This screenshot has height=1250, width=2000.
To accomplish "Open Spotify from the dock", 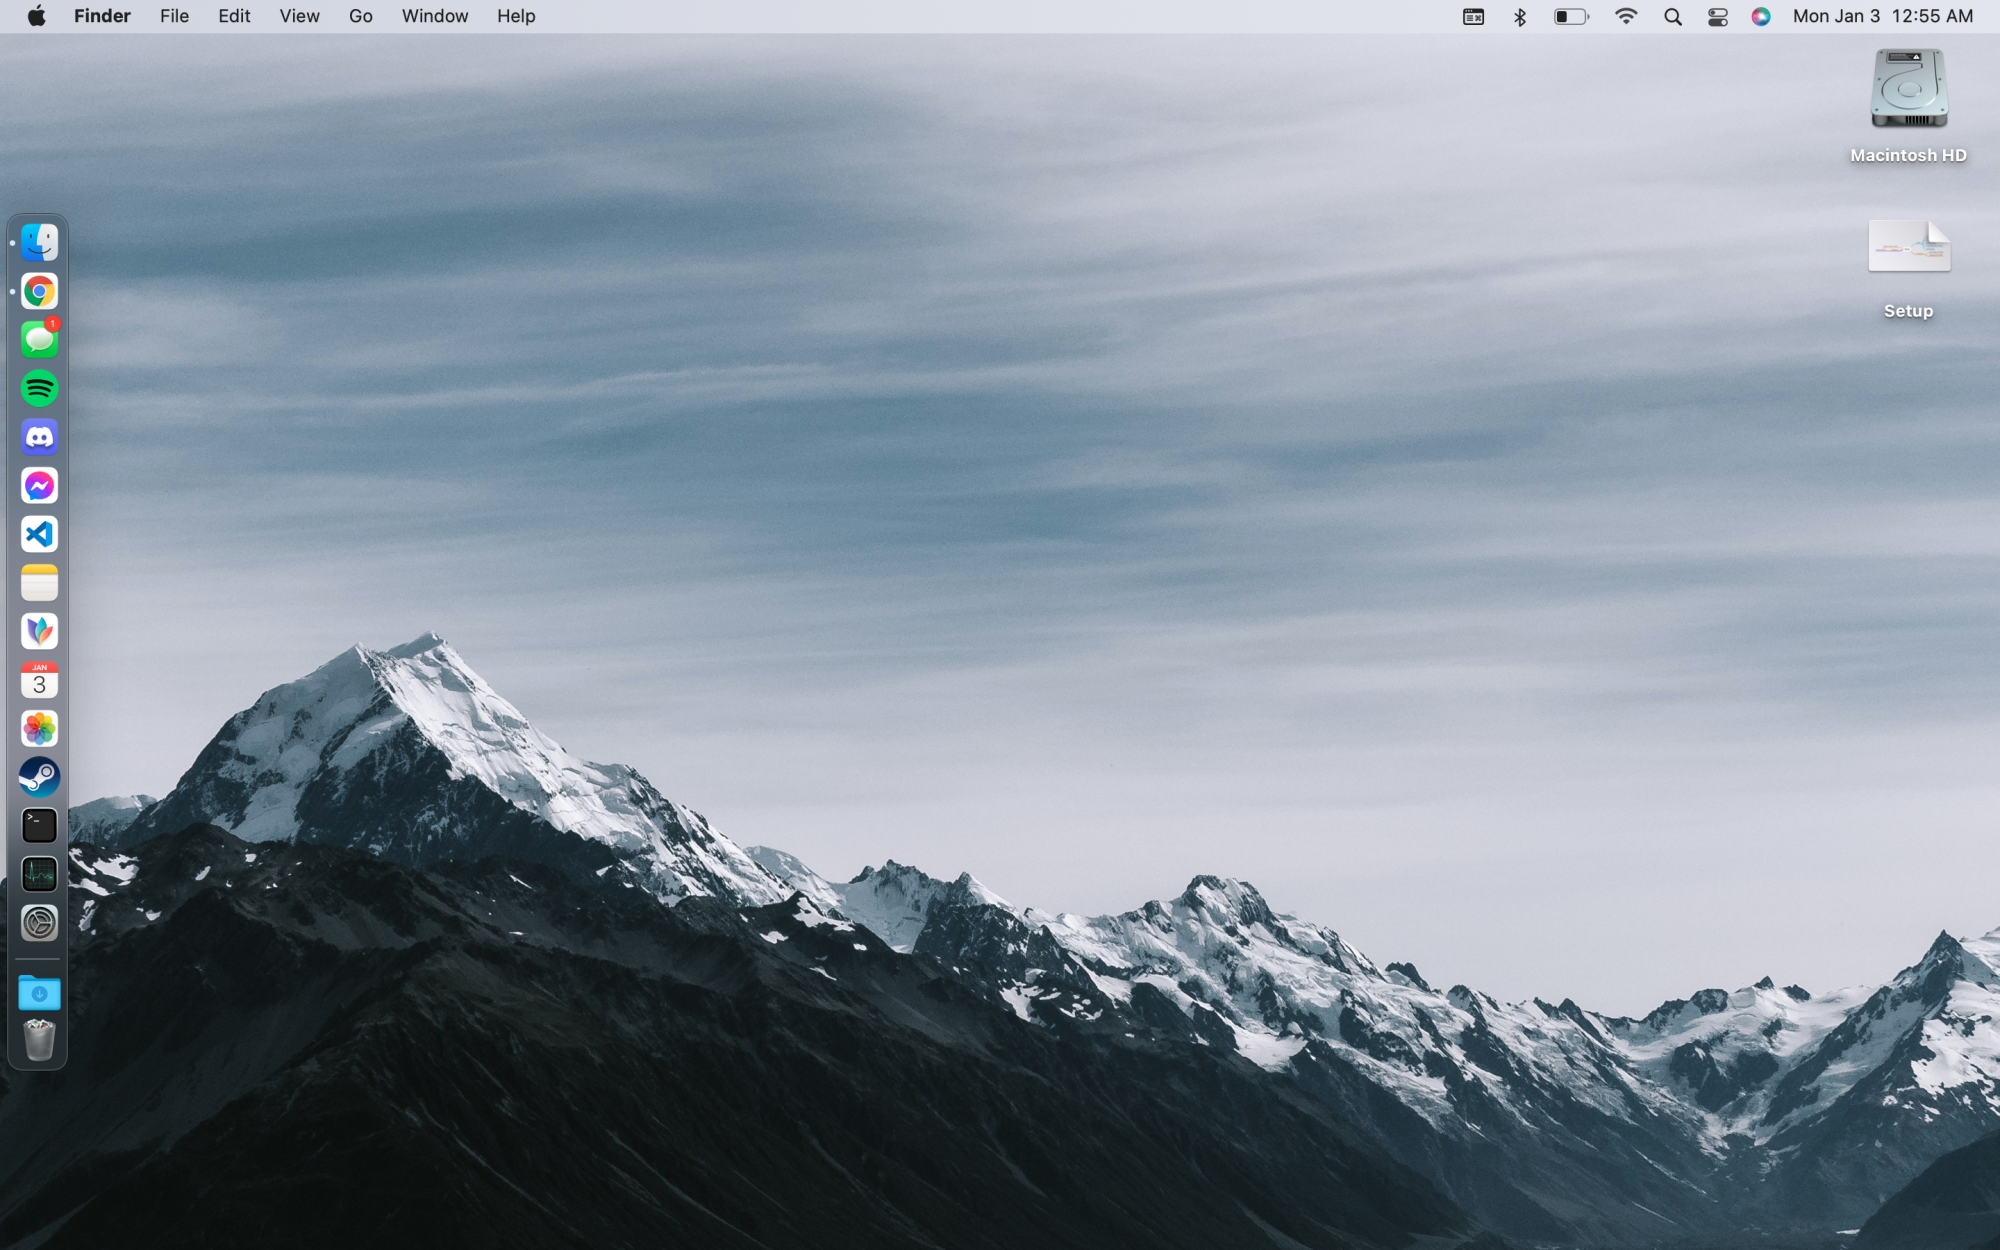I will pyautogui.click(x=39, y=388).
